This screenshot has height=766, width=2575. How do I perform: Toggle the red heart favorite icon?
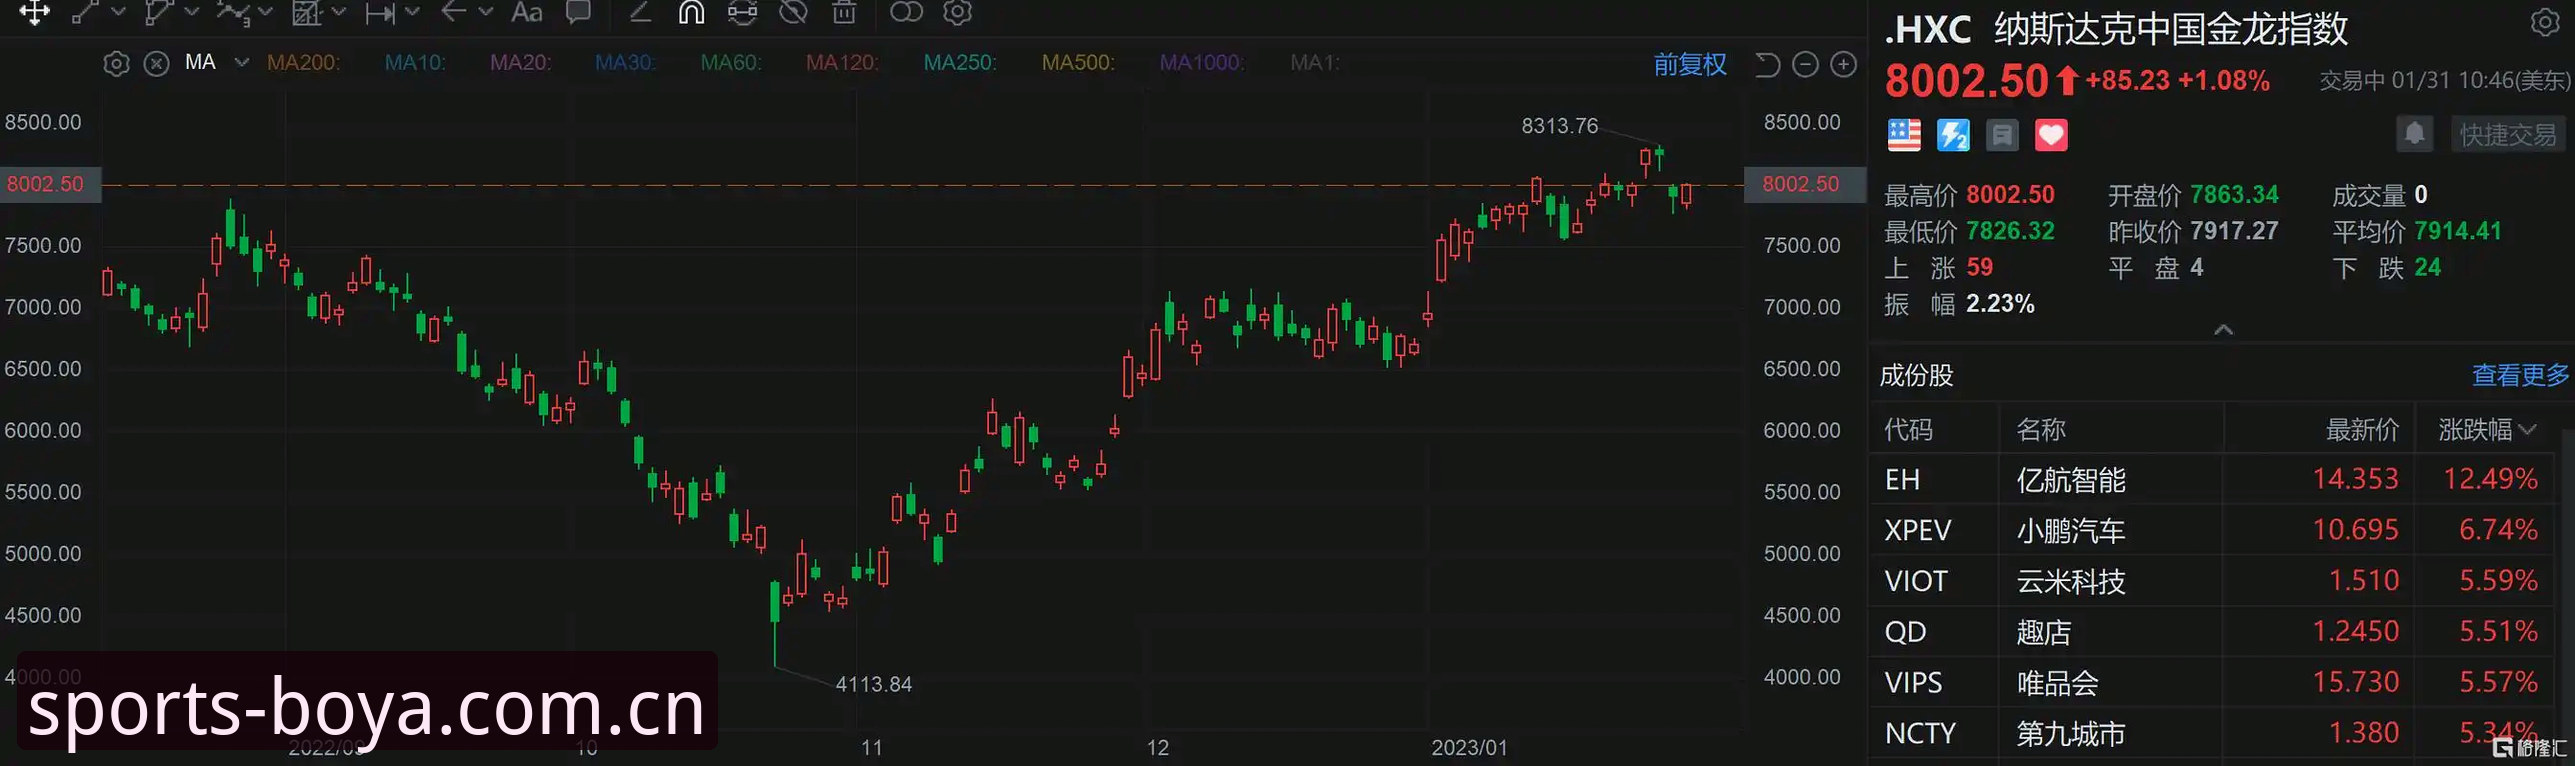(x=2051, y=135)
